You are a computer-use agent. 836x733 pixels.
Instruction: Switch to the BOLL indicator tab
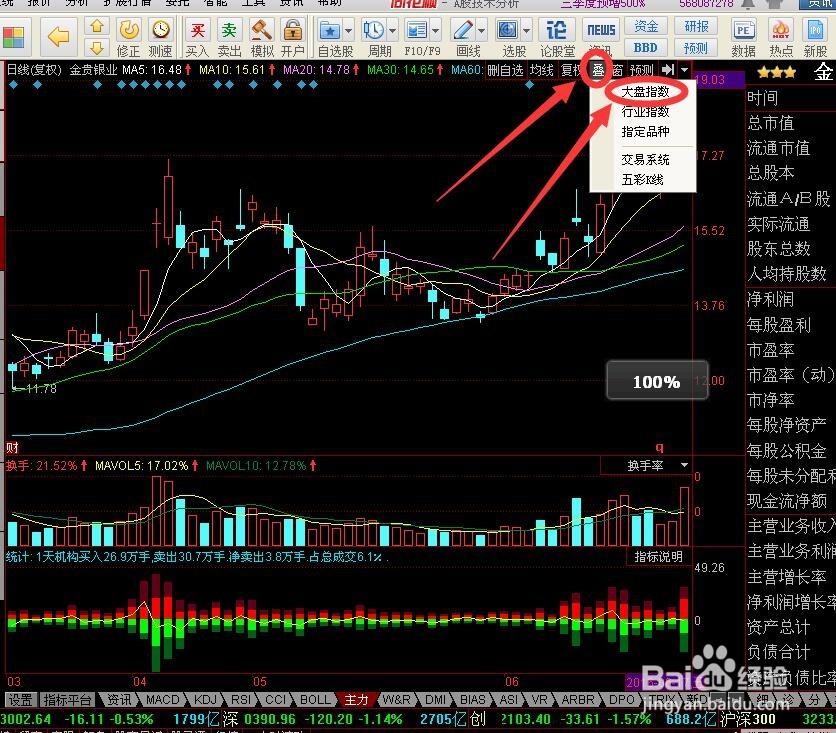(315, 699)
